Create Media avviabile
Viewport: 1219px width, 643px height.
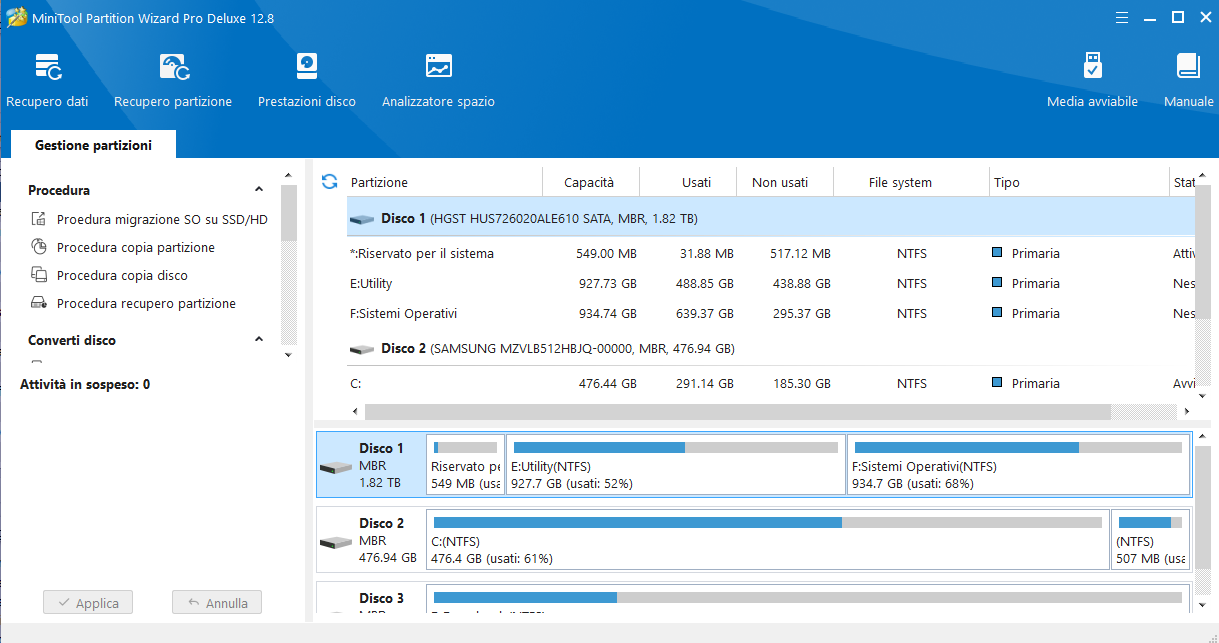click(x=1092, y=81)
